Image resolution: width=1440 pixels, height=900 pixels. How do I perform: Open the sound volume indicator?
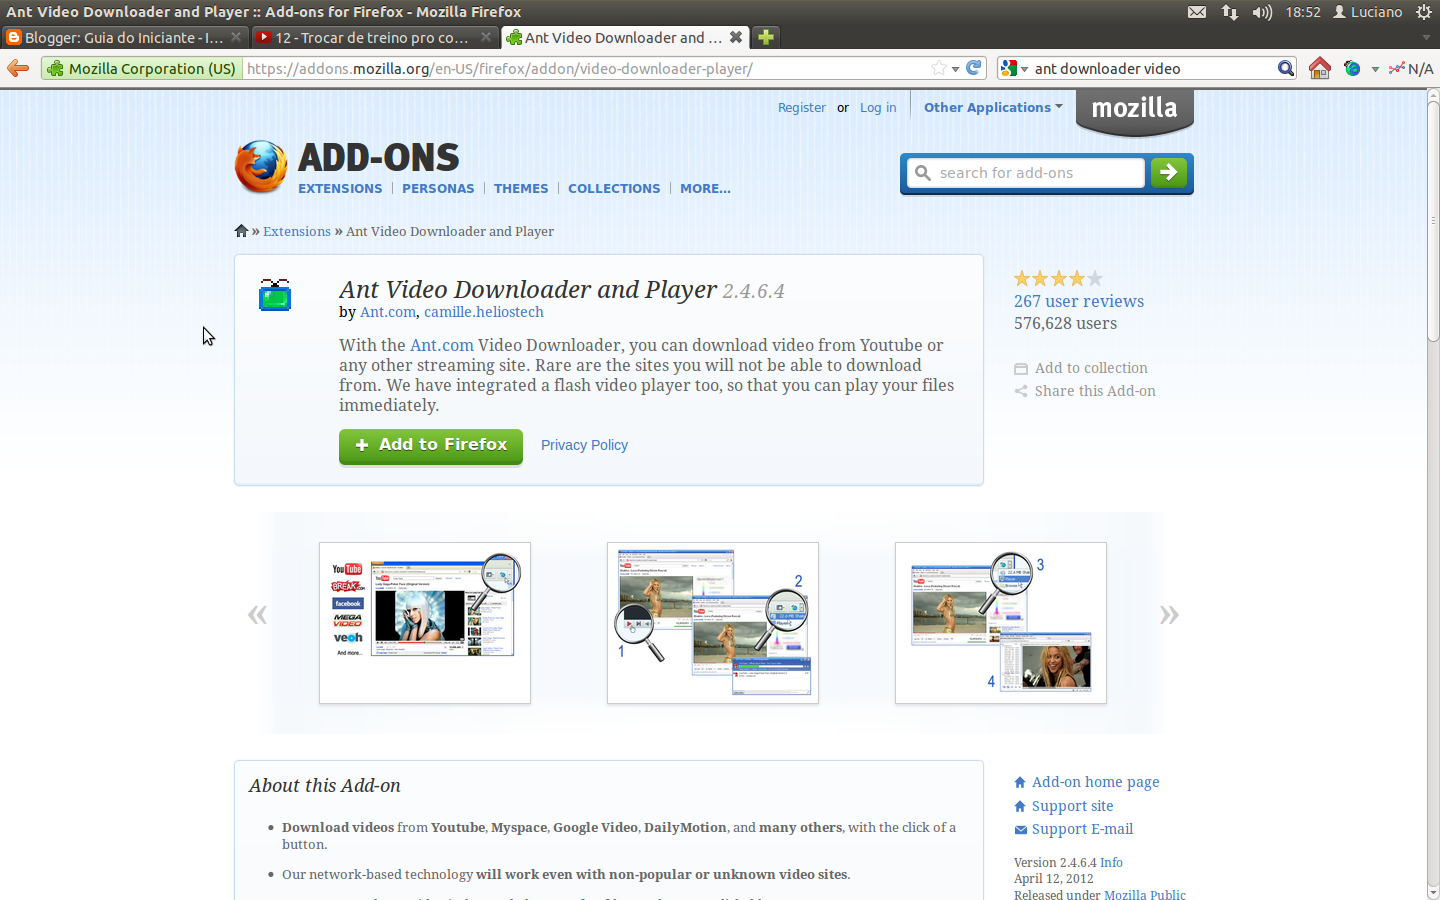pos(1262,12)
